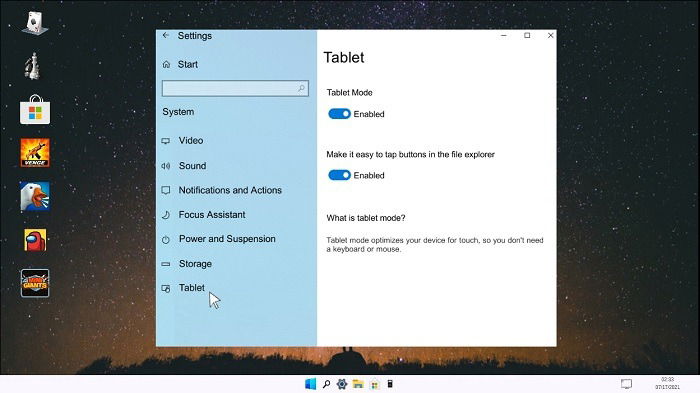Click the moon icon beside Focus Assistant
The width and height of the screenshot is (700, 393).
pos(166,215)
